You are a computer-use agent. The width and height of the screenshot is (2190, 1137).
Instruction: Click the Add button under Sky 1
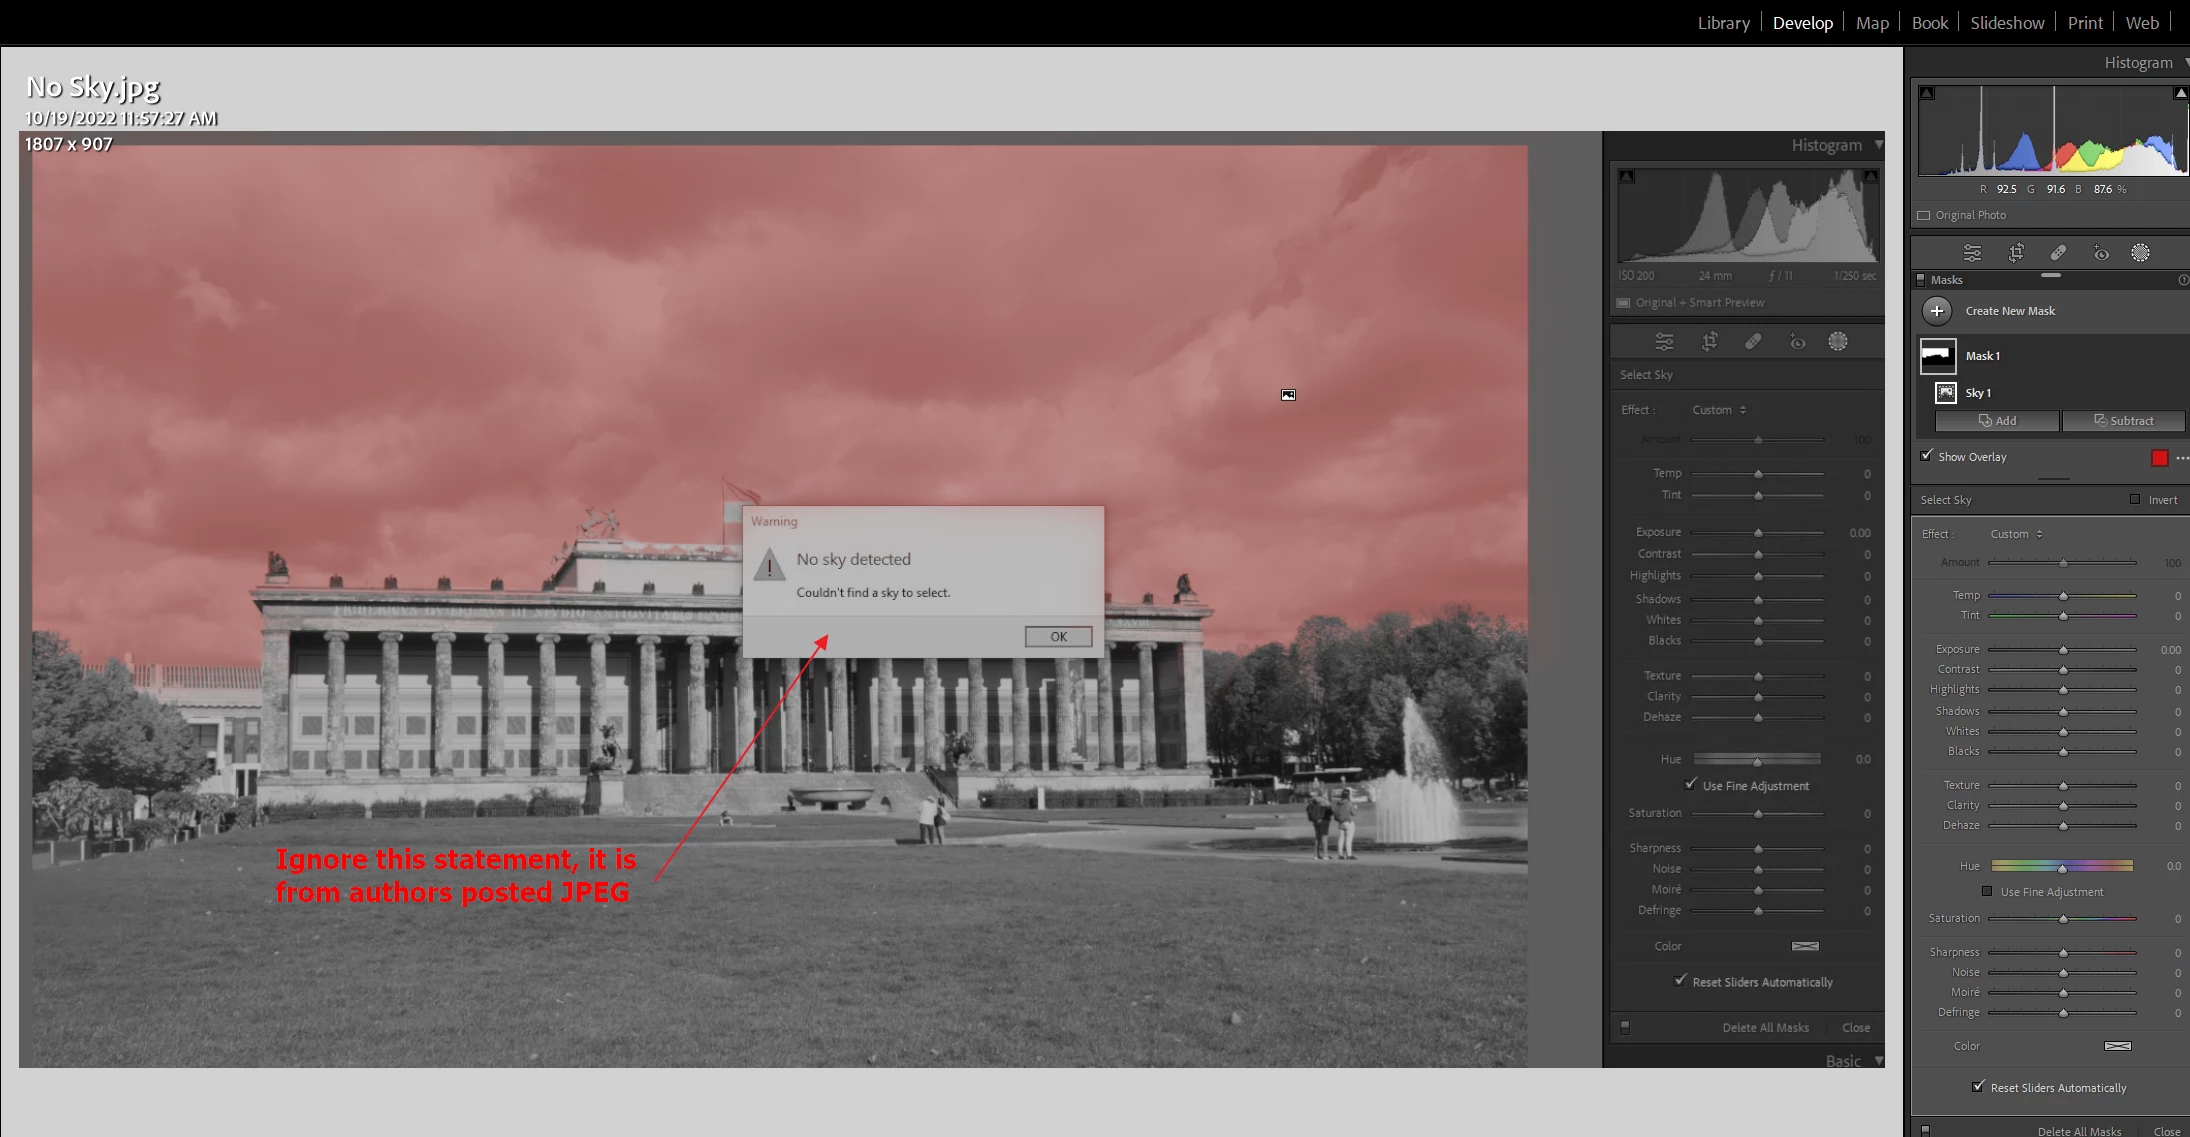tap(1997, 421)
